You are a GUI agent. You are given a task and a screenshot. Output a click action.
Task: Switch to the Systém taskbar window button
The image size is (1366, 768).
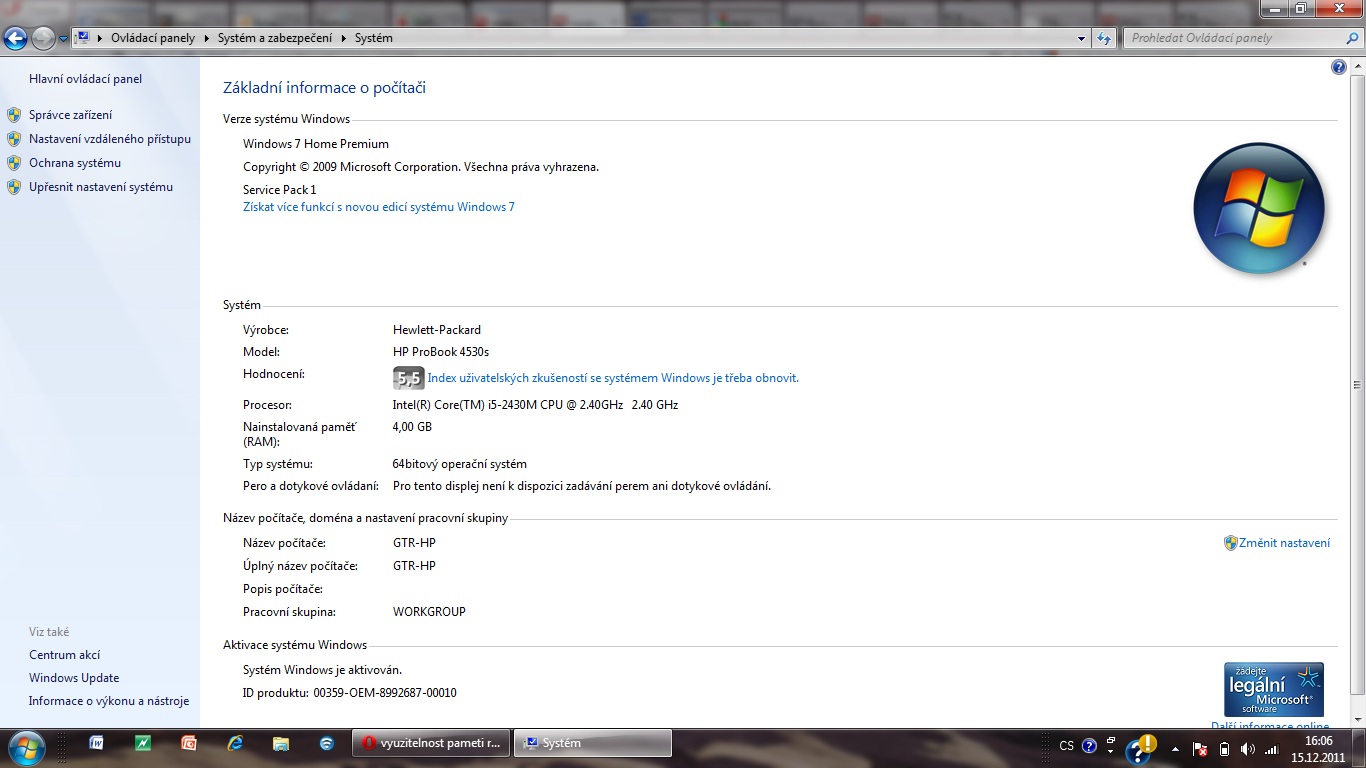pyautogui.click(x=593, y=743)
